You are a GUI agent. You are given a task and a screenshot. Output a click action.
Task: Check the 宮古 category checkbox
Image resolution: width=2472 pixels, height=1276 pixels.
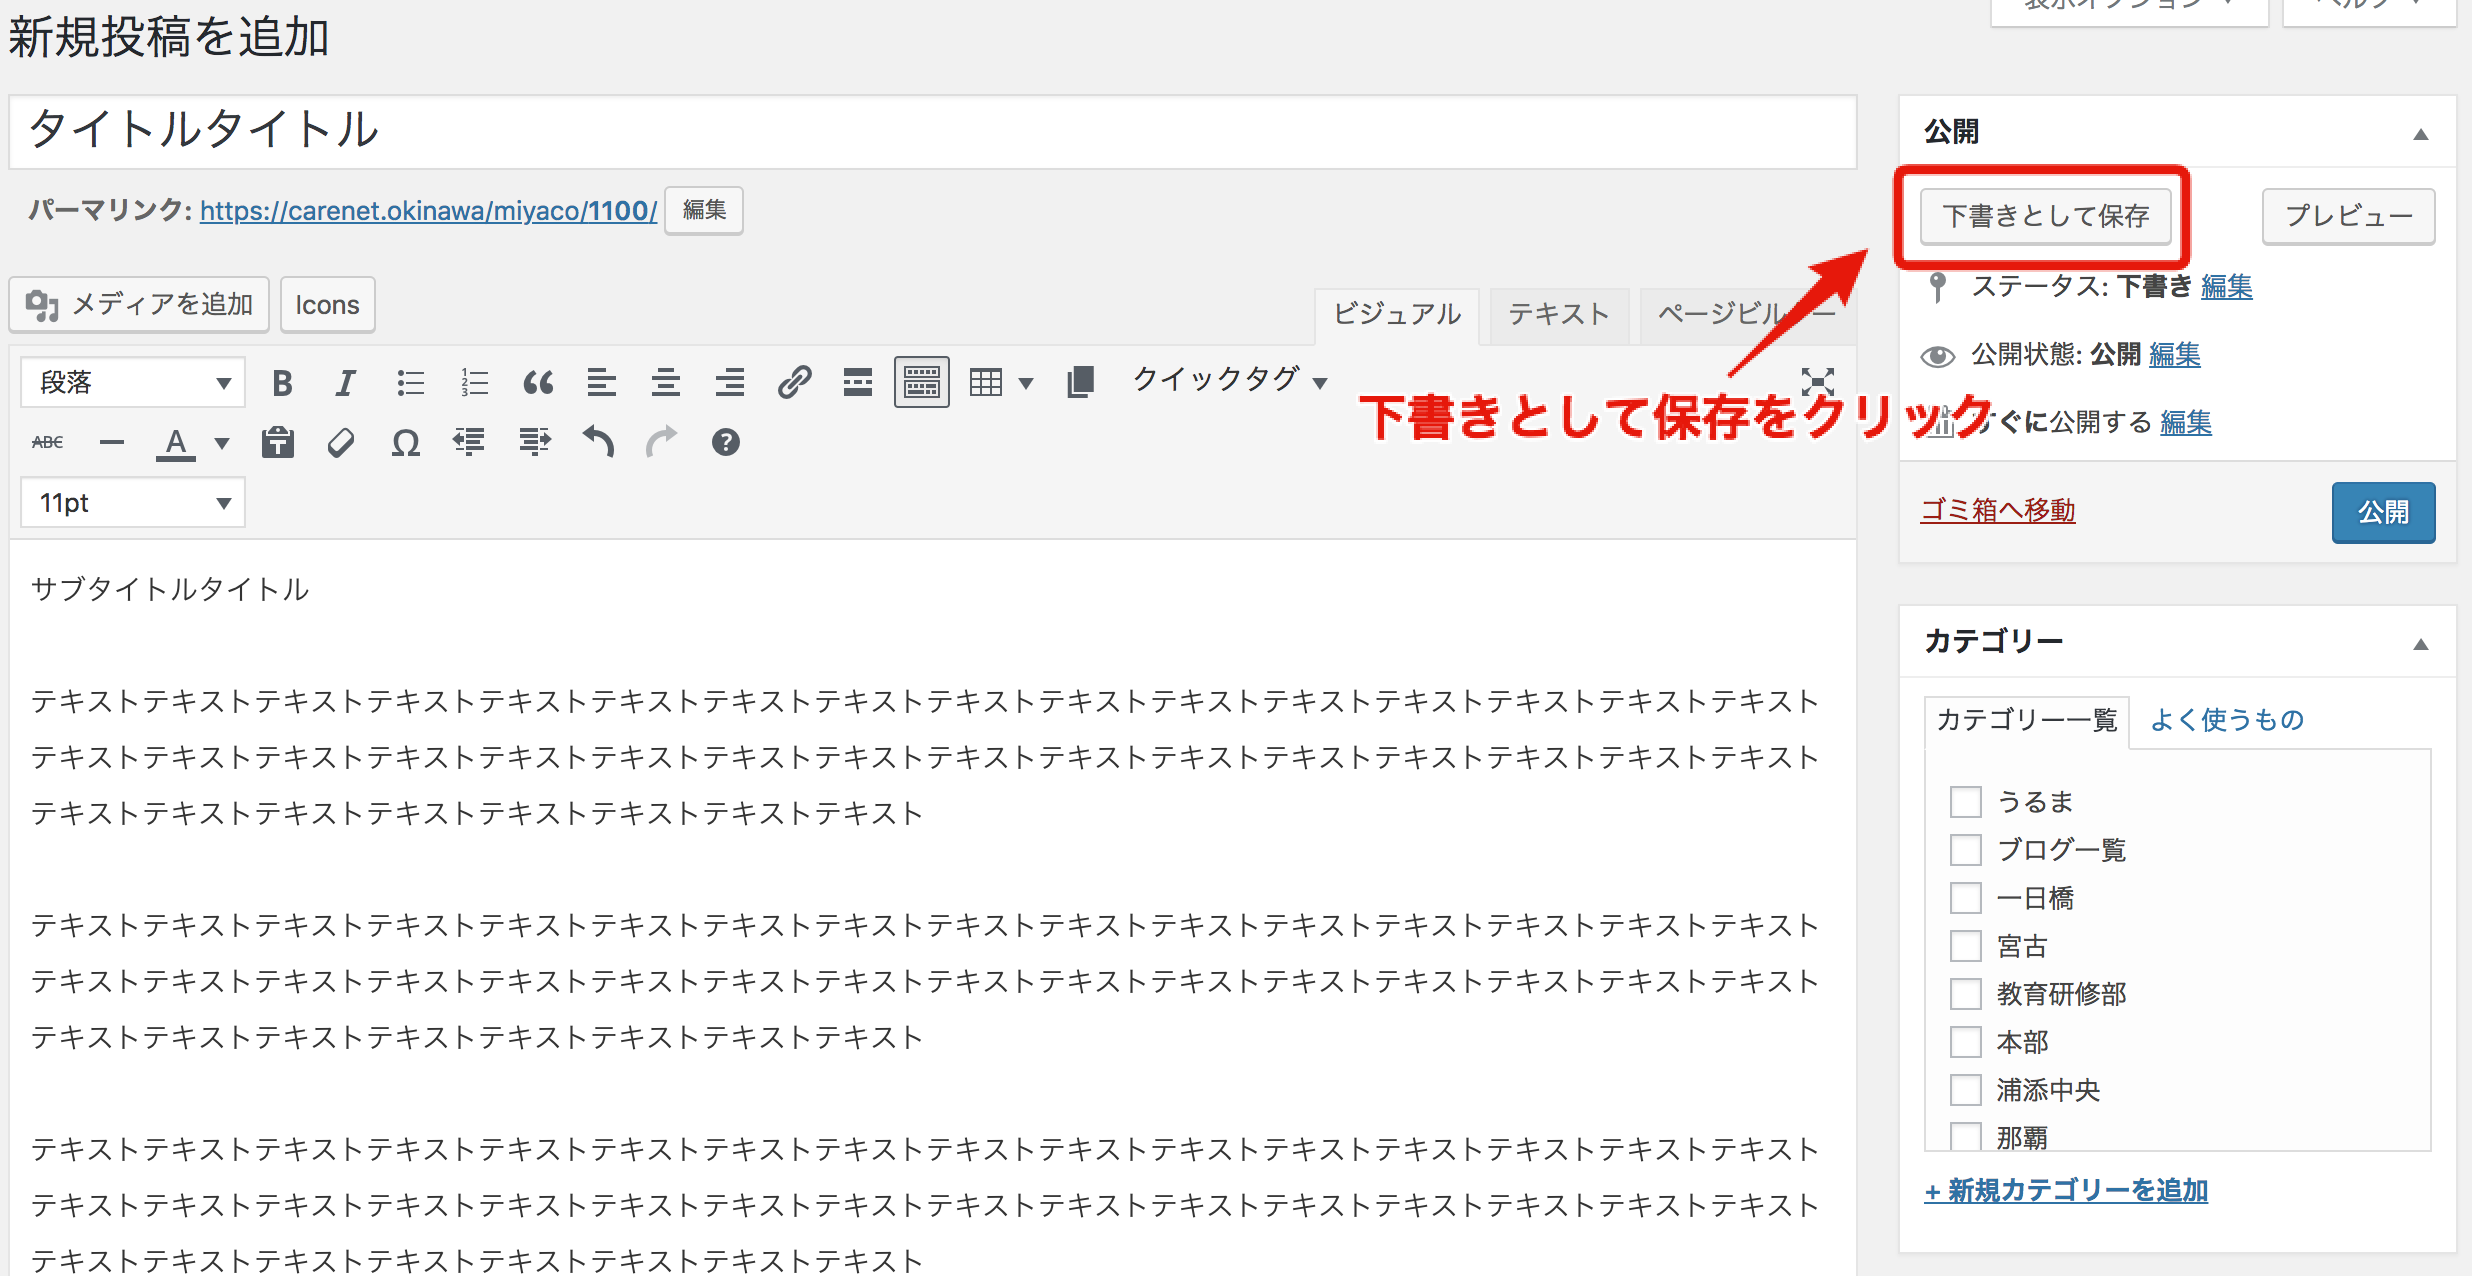1965,946
